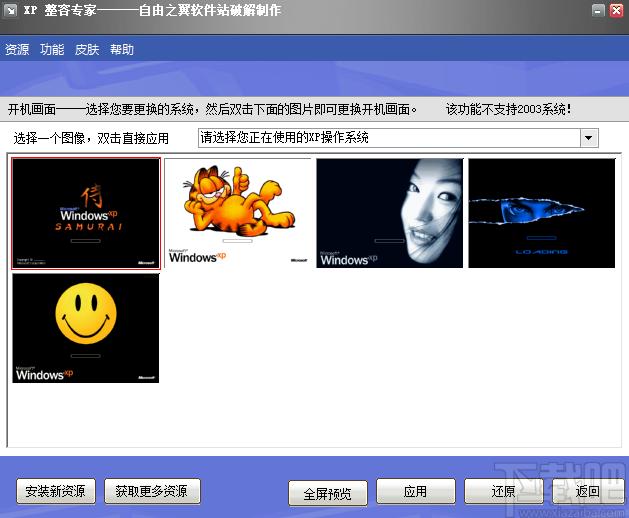Expand the XP operating system dropdown arrow
629x518 pixels.
(x=588, y=138)
